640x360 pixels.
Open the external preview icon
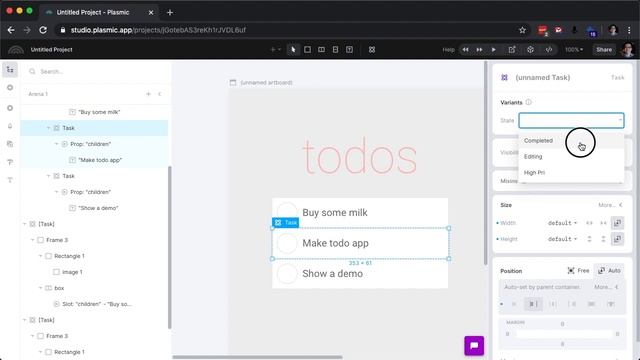pyautogui.click(x=512, y=50)
